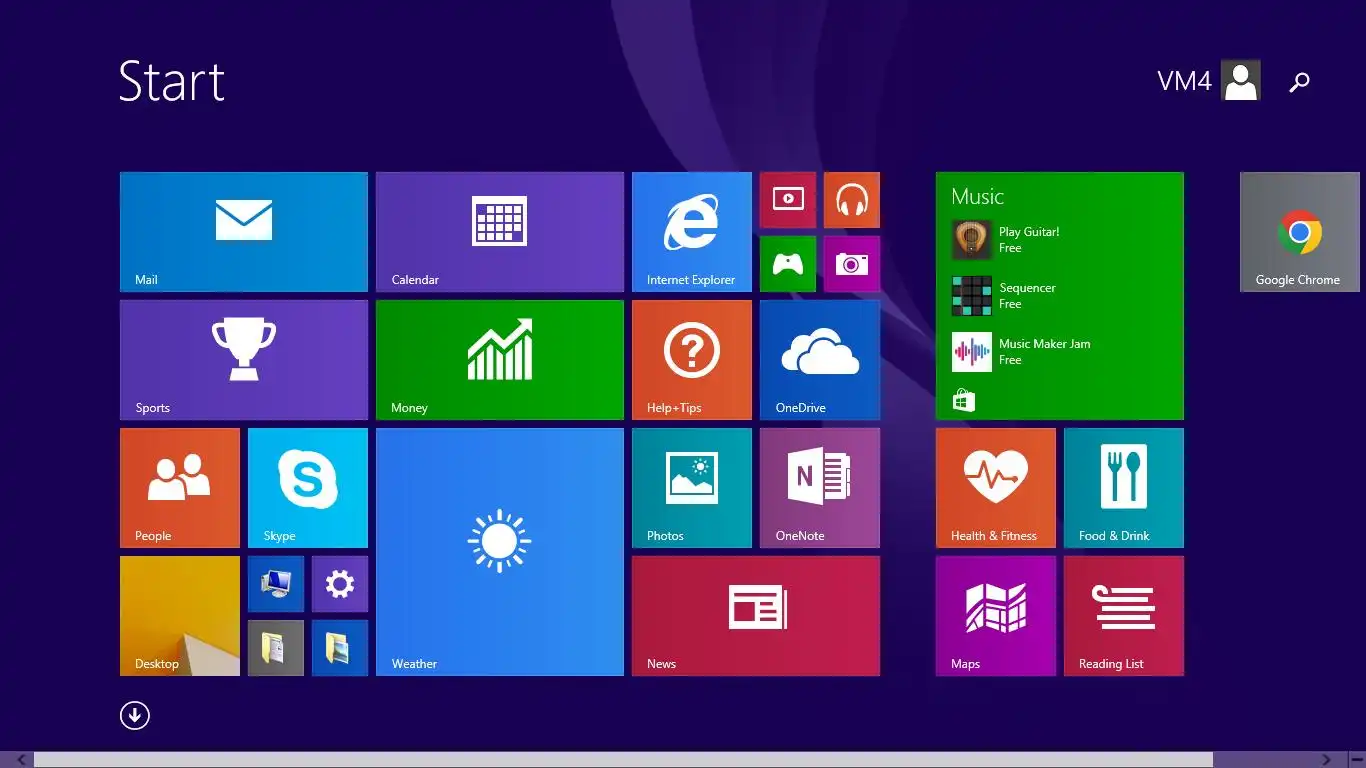The width and height of the screenshot is (1366, 768).
Task: Launch the Calendar tile
Action: (x=500, y=232)
